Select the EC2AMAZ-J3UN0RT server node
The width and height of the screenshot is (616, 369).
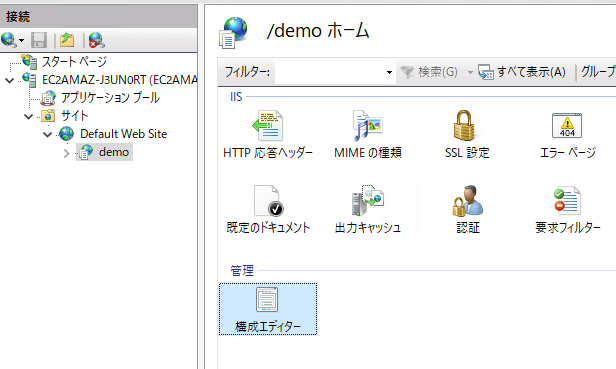pyautogui.click(x=119, y=80)
